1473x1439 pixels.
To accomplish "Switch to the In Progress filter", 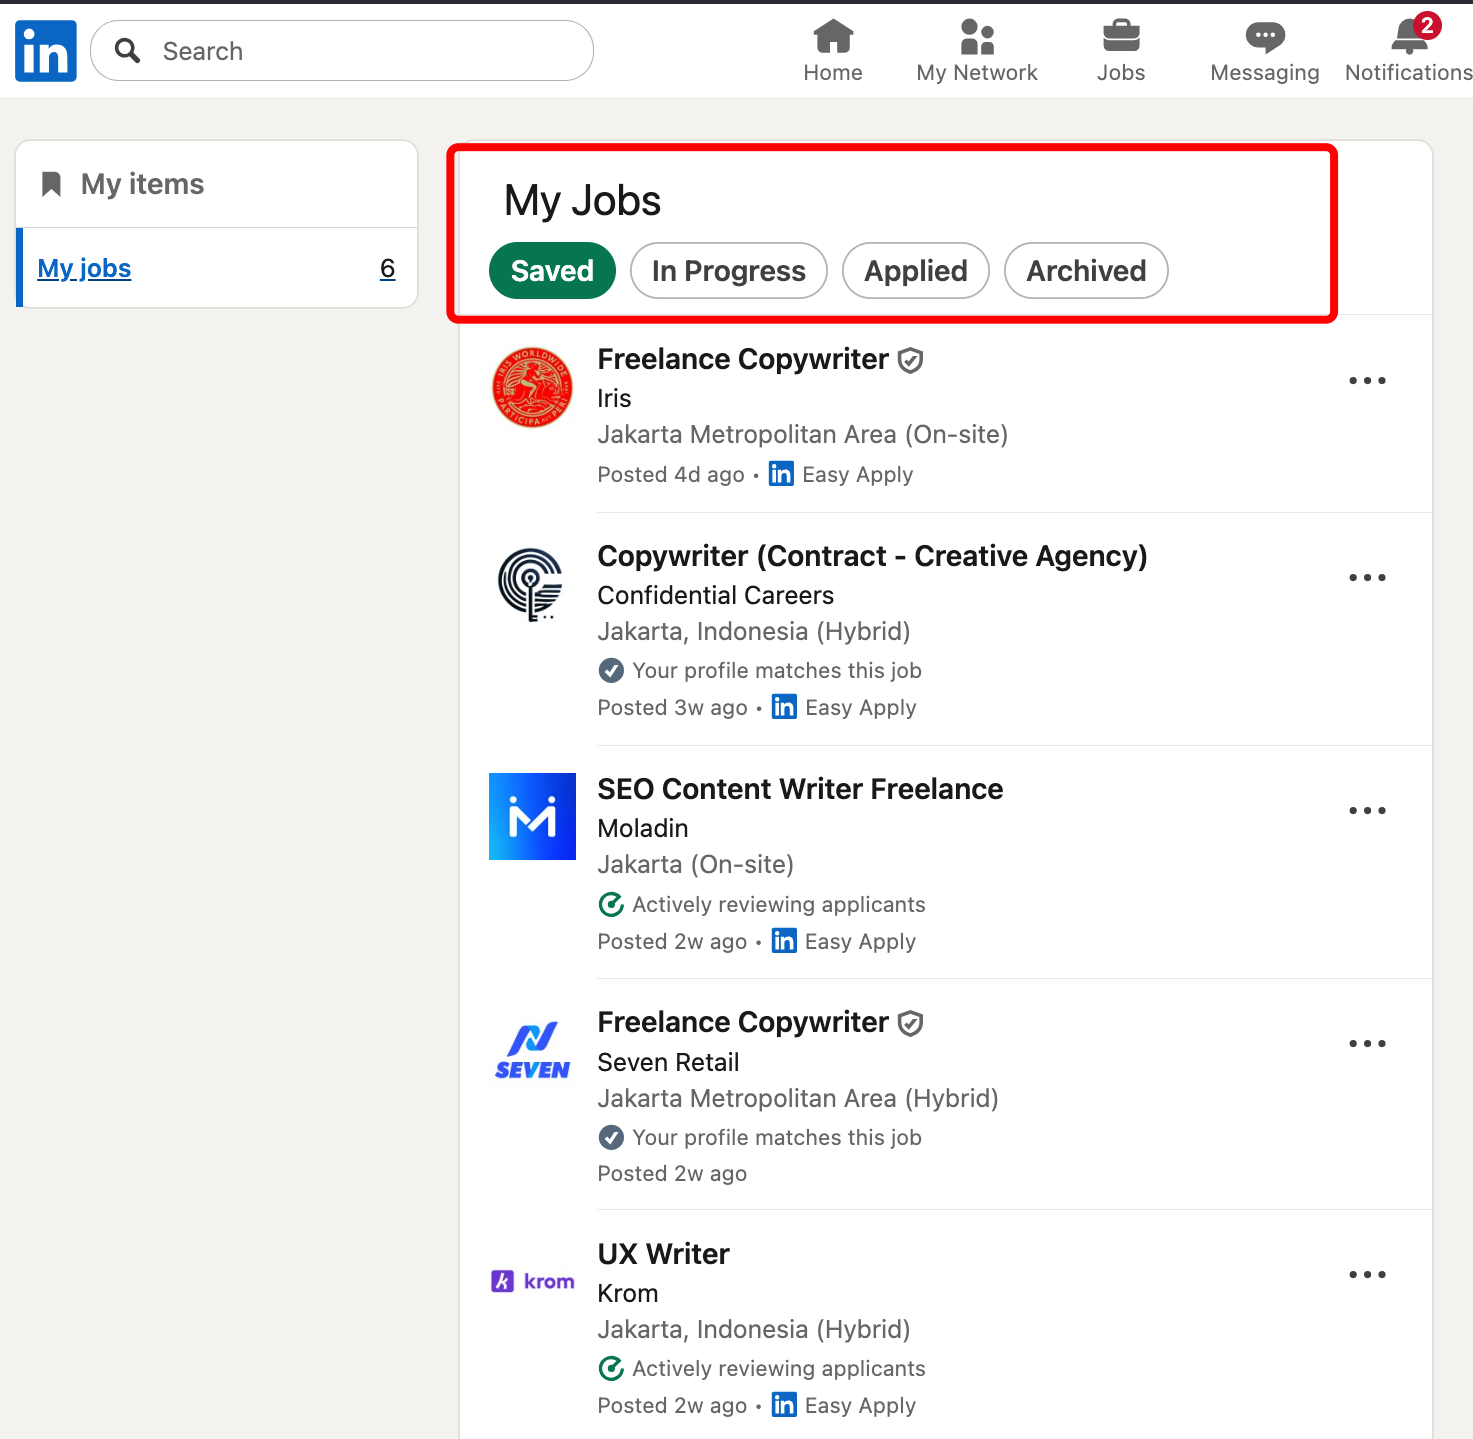I will pyautogui.click(x=728, y=270).
